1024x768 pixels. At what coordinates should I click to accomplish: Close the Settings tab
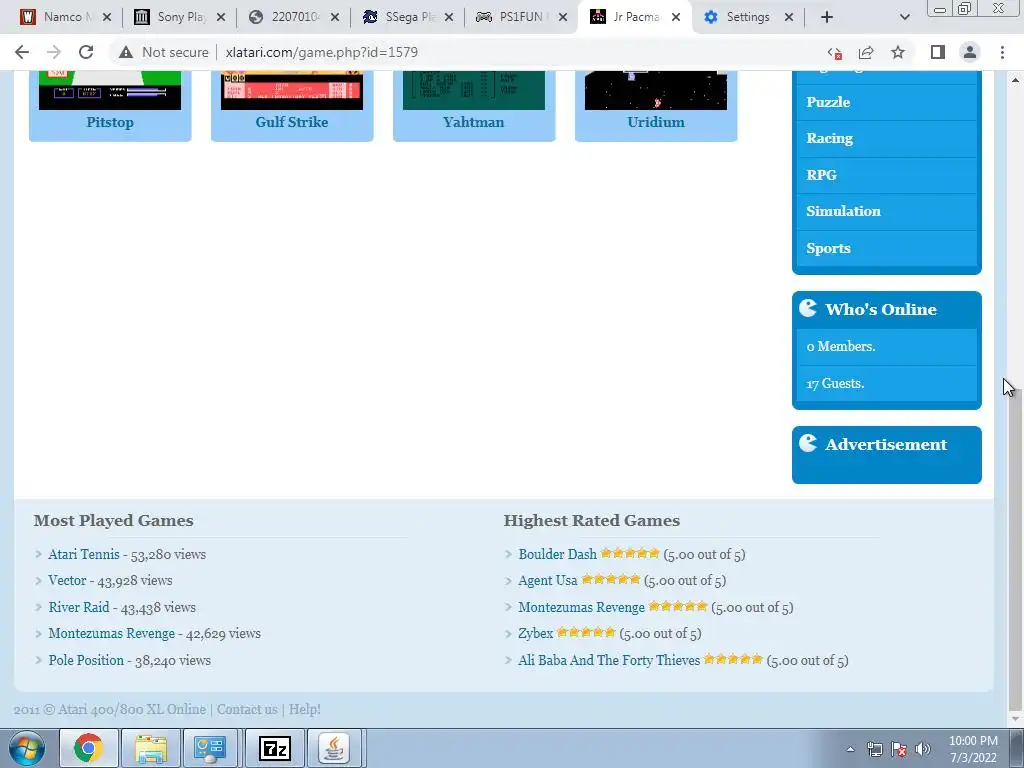coord(789,18)
